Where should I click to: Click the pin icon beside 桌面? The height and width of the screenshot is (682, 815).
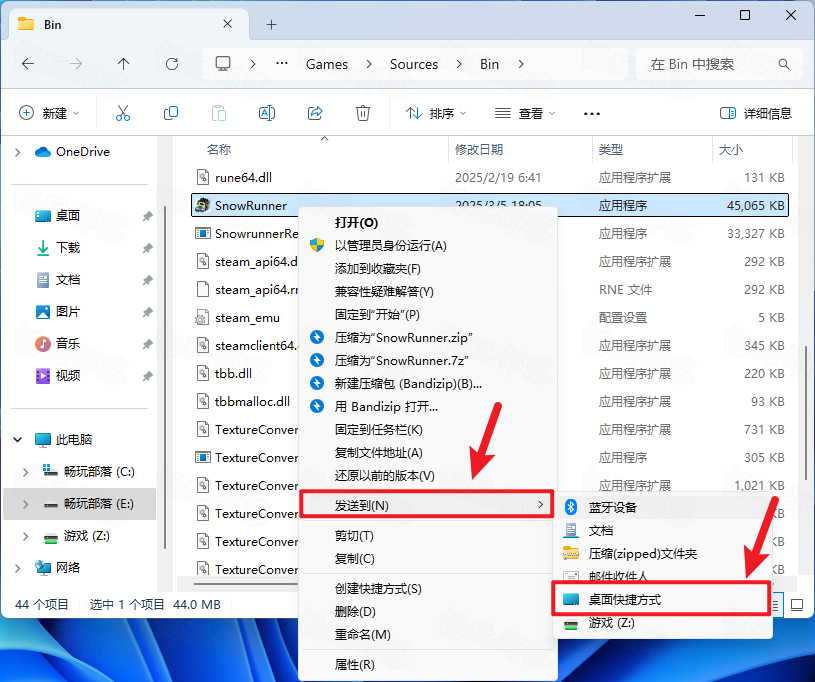point(148,216)
